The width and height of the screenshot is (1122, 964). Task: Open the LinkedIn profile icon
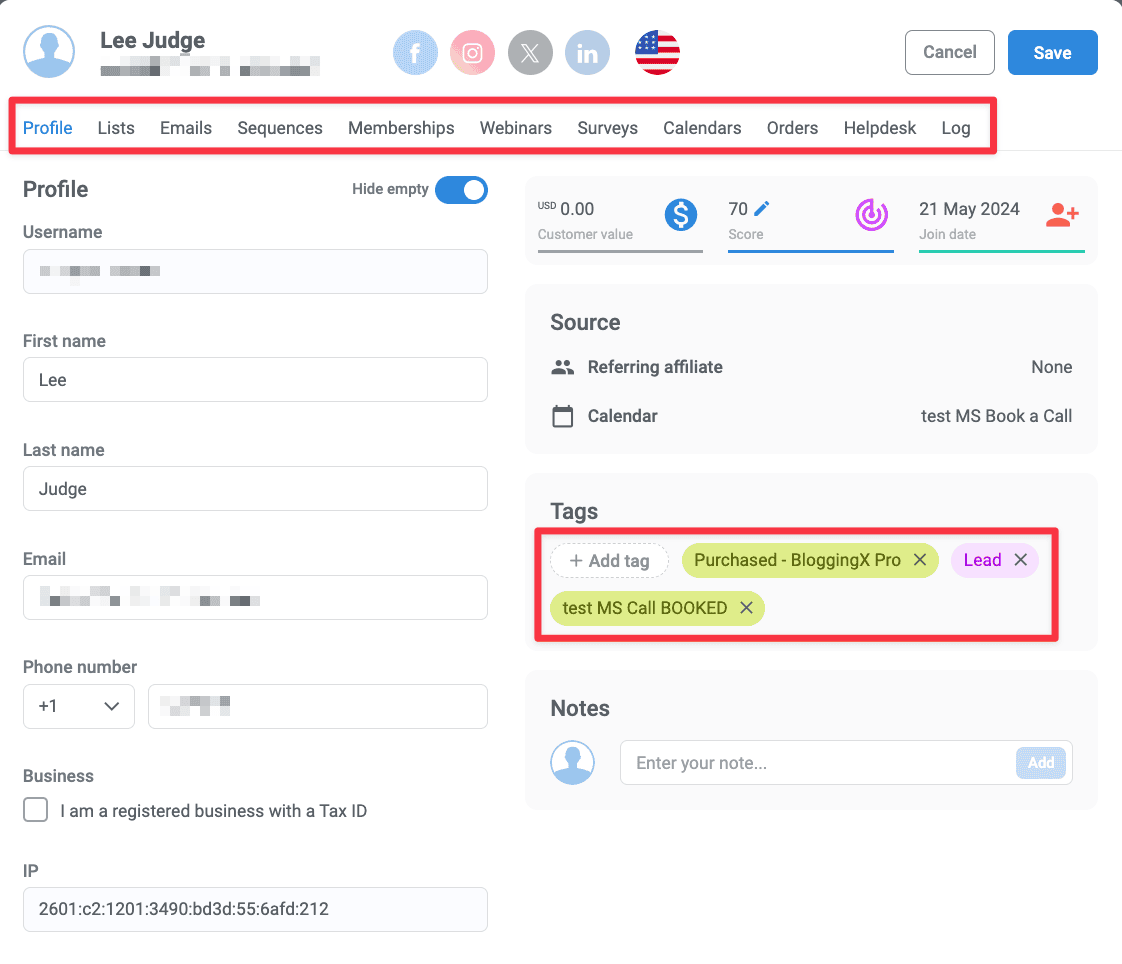pyautogui.click(x=587, y=52)
